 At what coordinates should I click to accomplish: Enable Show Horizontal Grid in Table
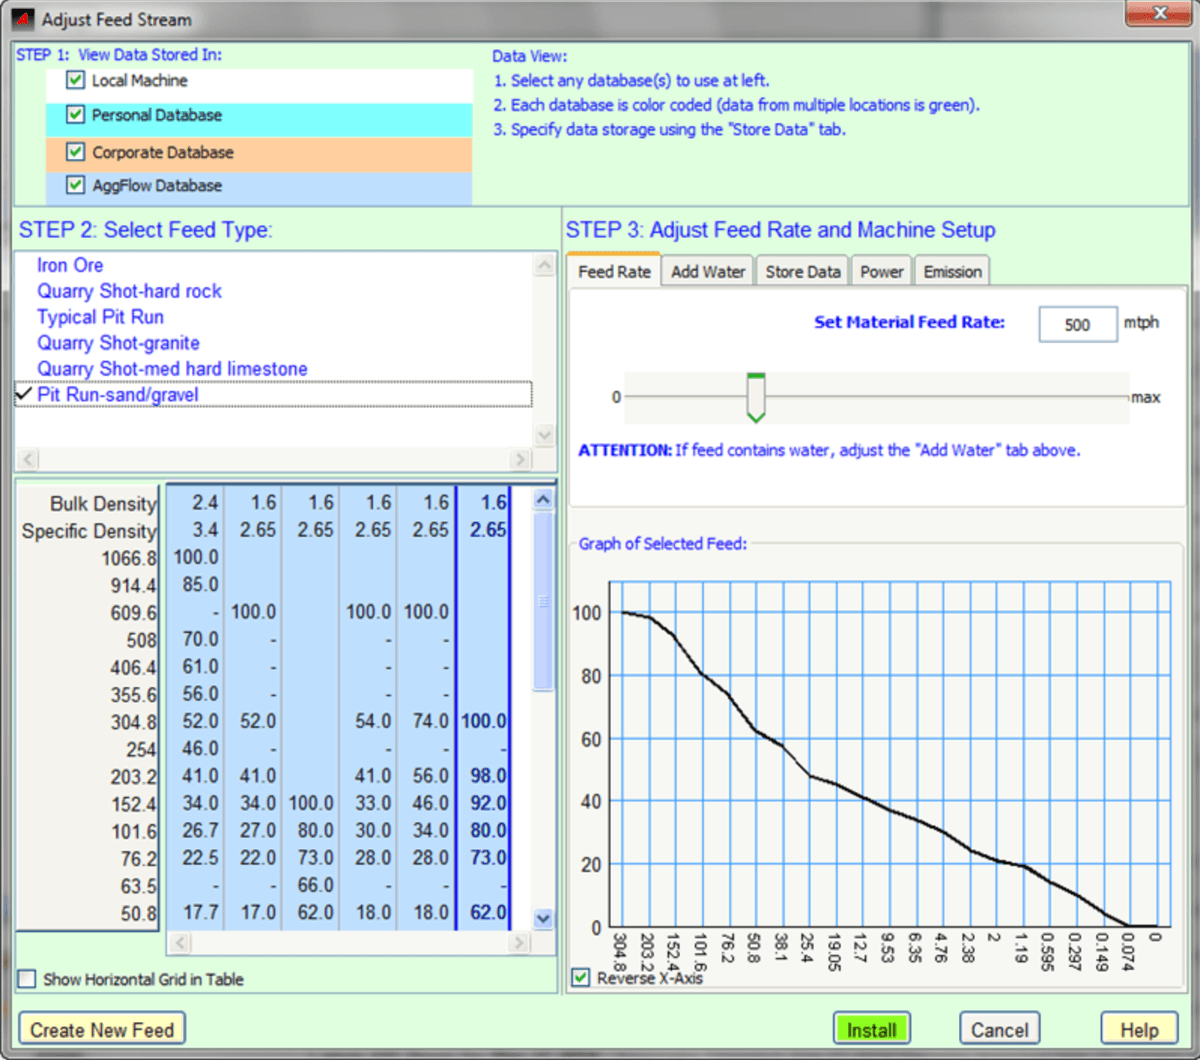[x=27, y=980]
